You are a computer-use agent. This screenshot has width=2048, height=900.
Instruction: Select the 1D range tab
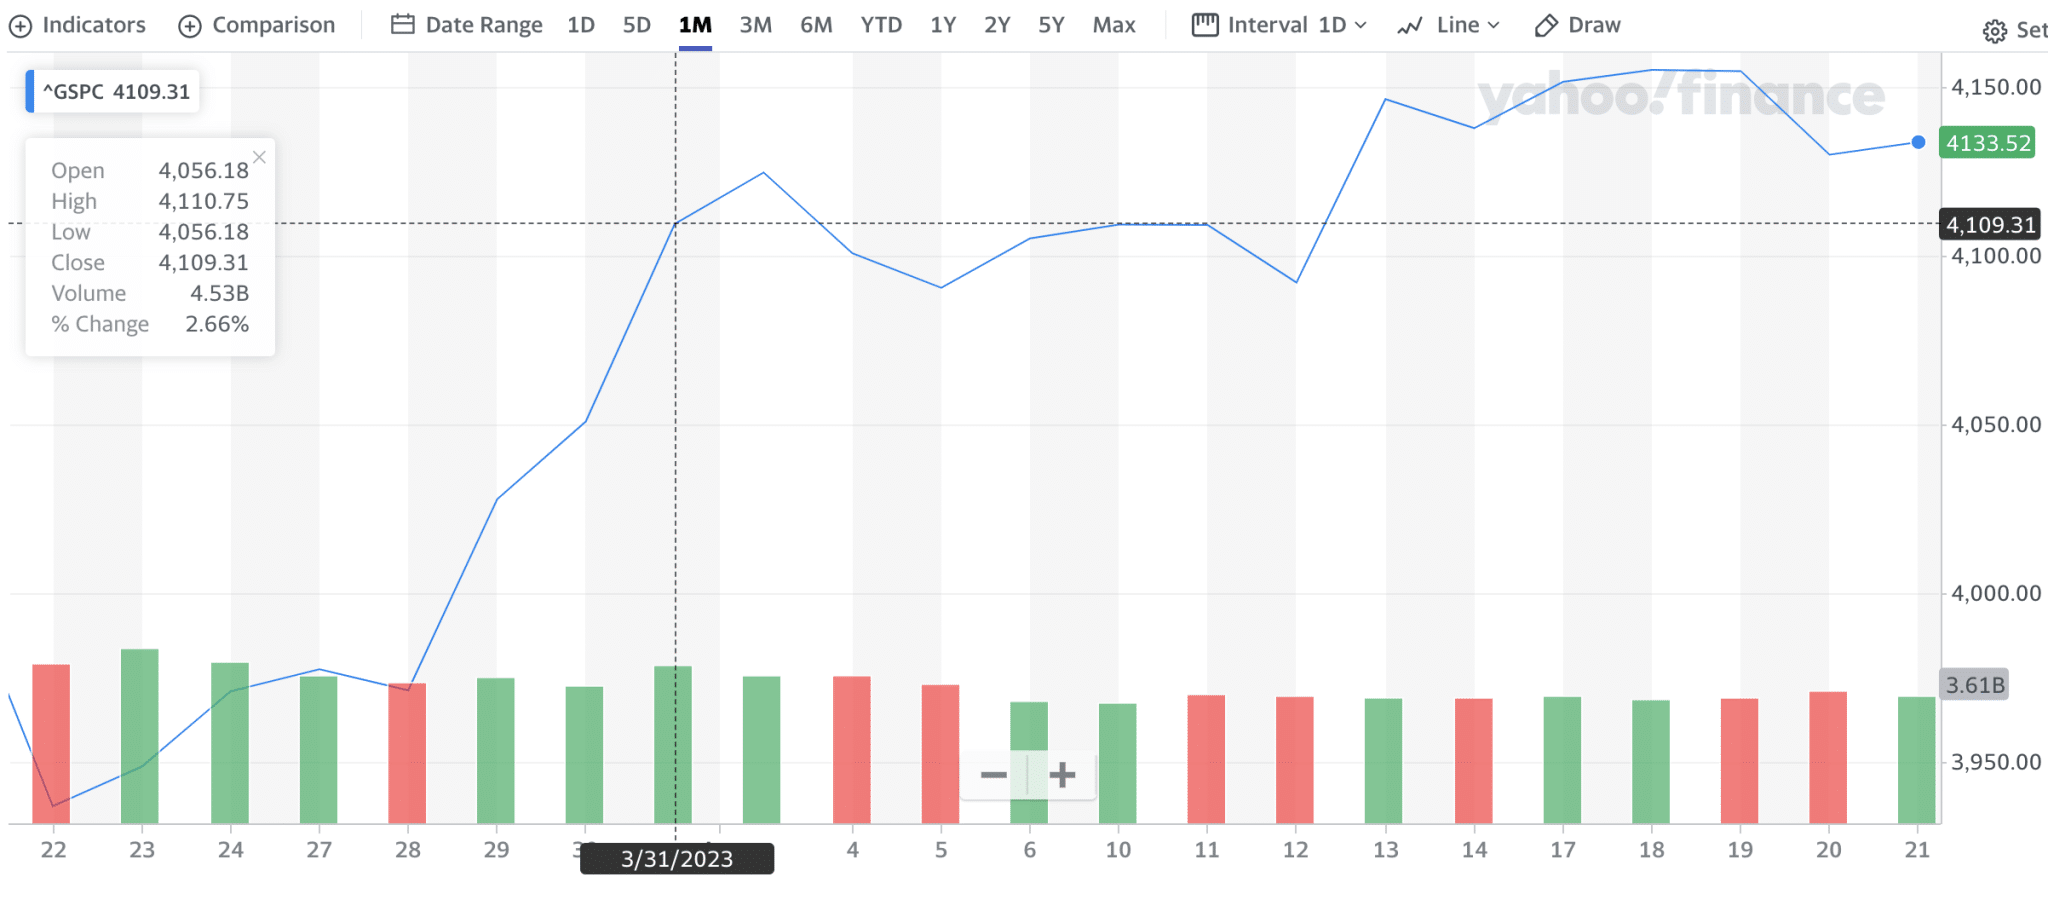point(580,25)
